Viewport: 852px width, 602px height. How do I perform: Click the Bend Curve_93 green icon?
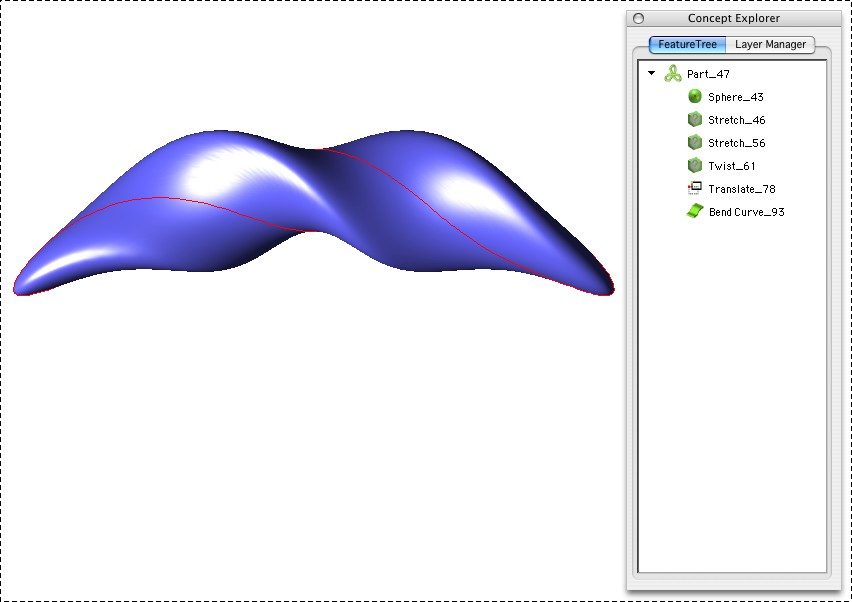pos(695,212)
